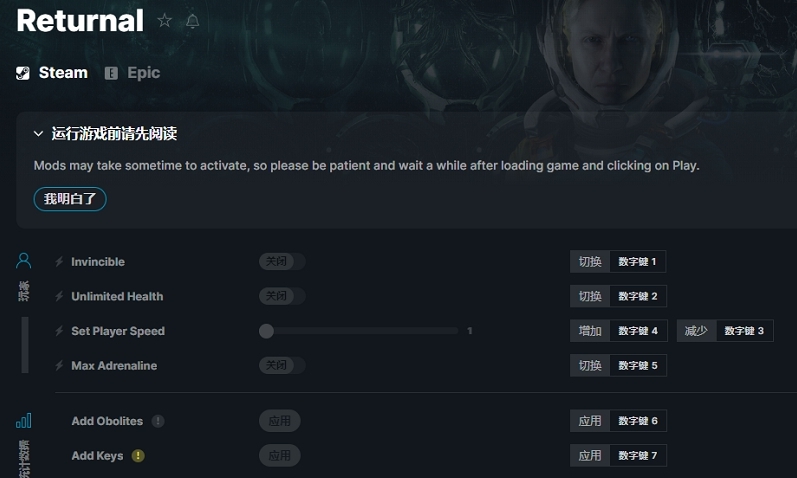
Task: Click the lightning icon beside Invincible
Action: pos(60,262)
